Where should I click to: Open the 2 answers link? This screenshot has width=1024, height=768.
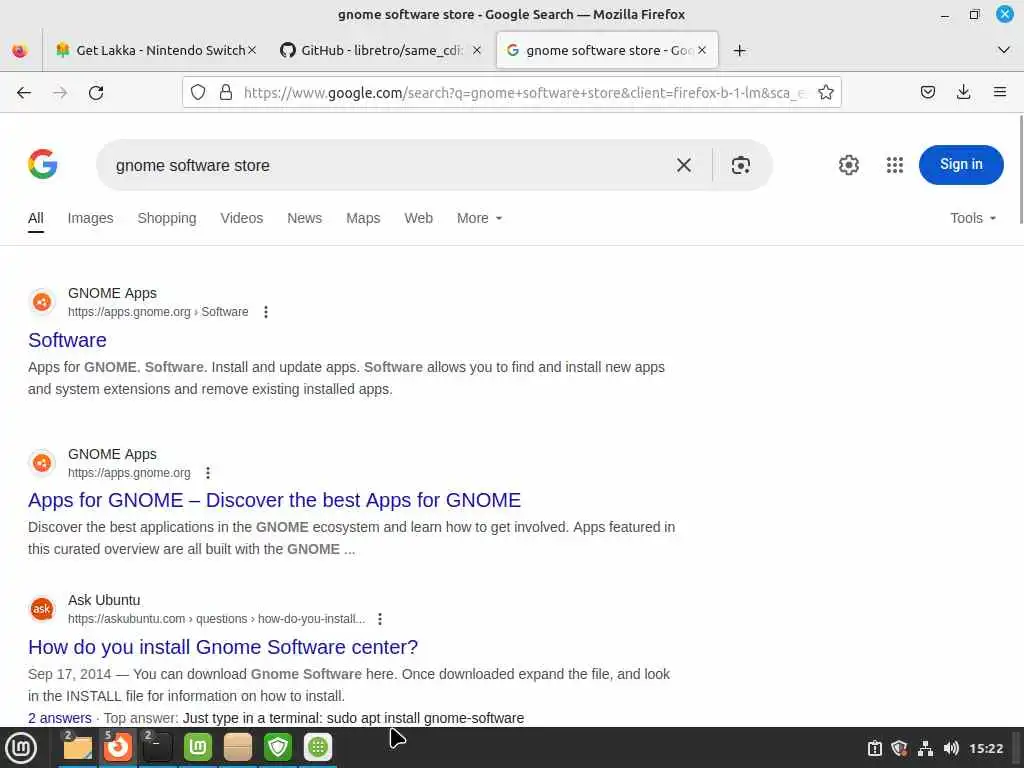pyautogui.click(x=59, y=718)
